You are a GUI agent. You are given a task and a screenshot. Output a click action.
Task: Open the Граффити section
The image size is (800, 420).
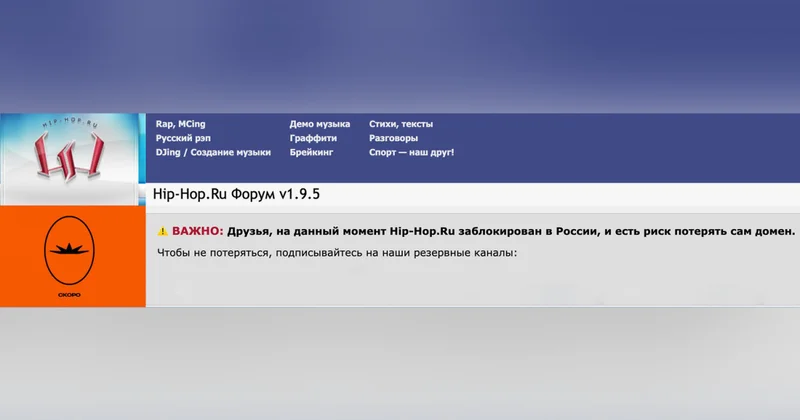(x=313, y=138)
